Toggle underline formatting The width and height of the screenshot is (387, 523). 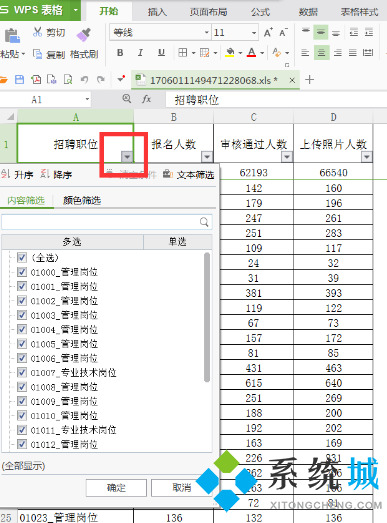161,52
